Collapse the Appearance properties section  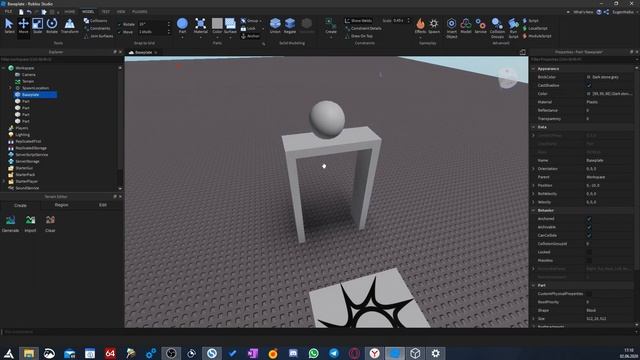pos(533,69)
